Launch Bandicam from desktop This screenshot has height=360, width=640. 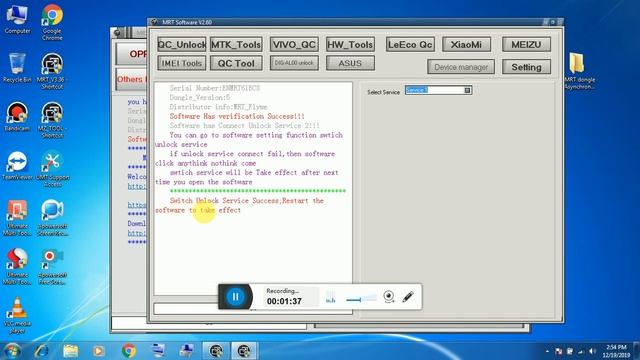tap(17, 117)
